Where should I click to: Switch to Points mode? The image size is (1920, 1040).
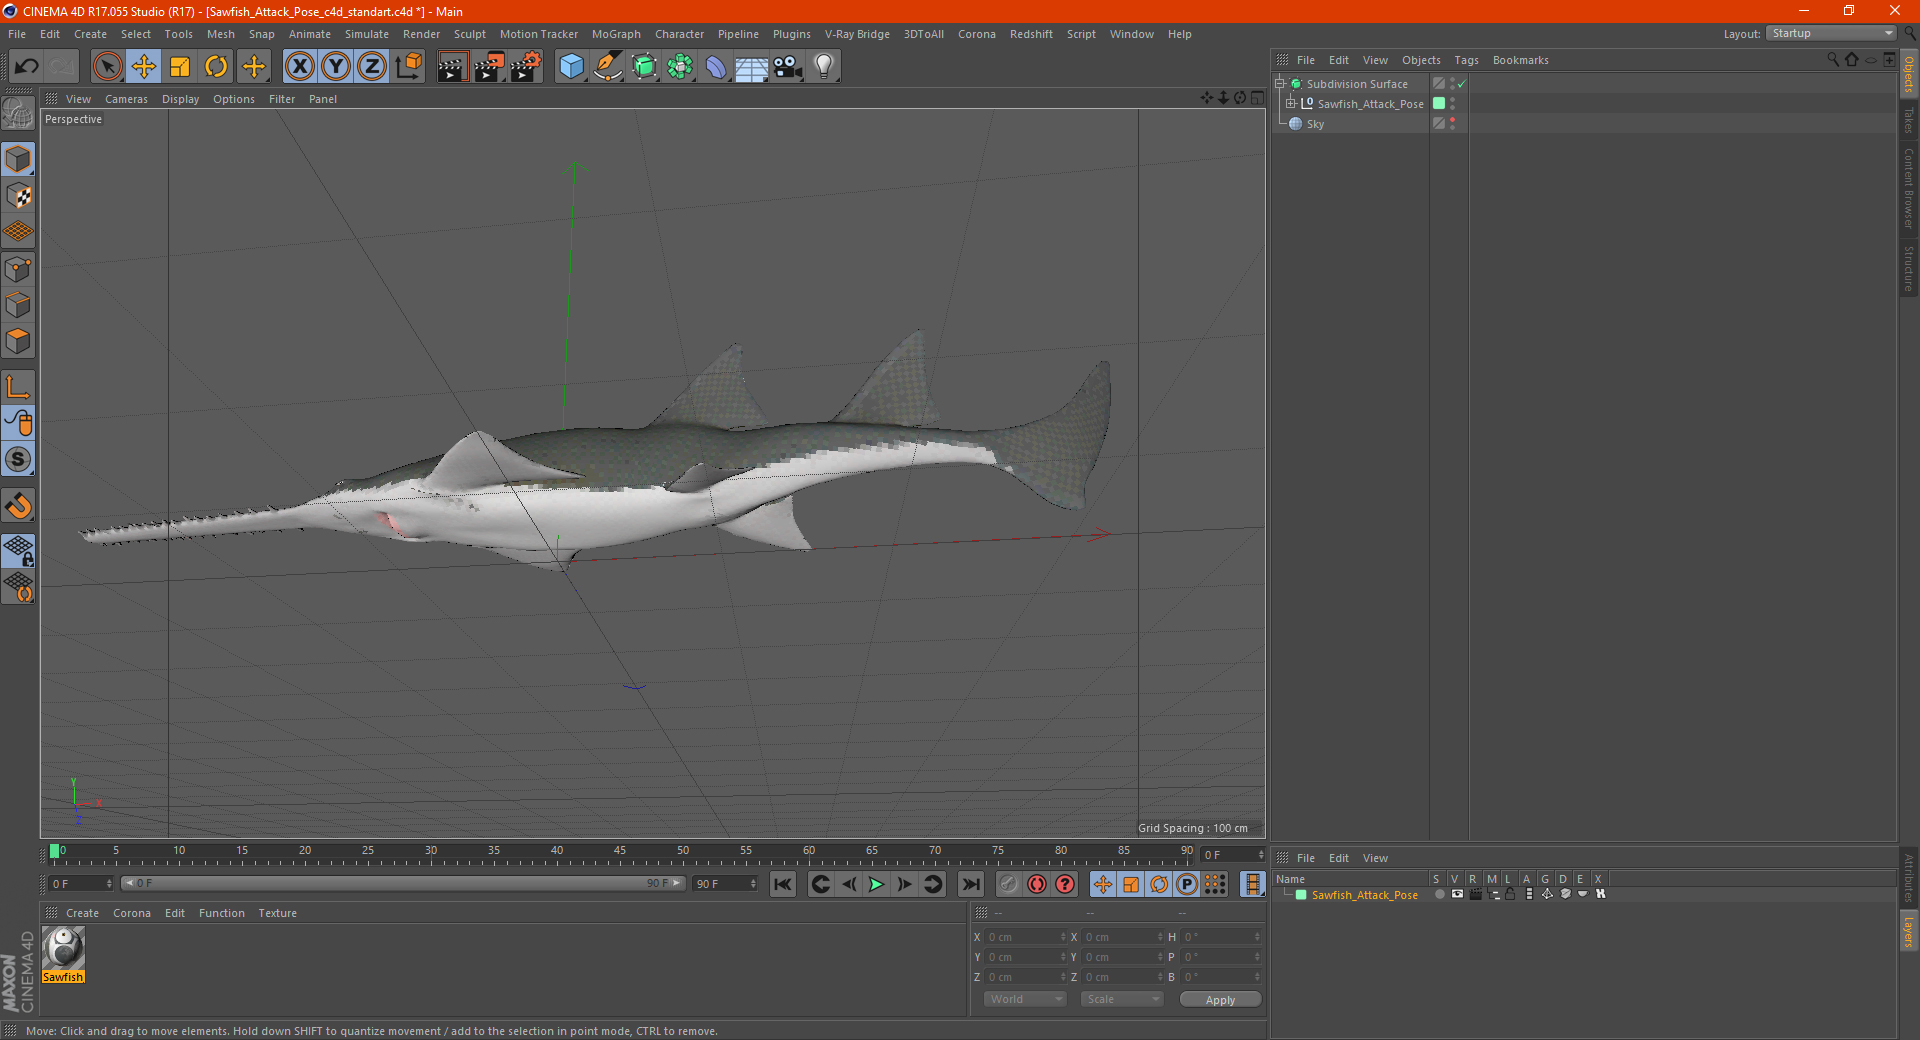(x=19, y=268)
